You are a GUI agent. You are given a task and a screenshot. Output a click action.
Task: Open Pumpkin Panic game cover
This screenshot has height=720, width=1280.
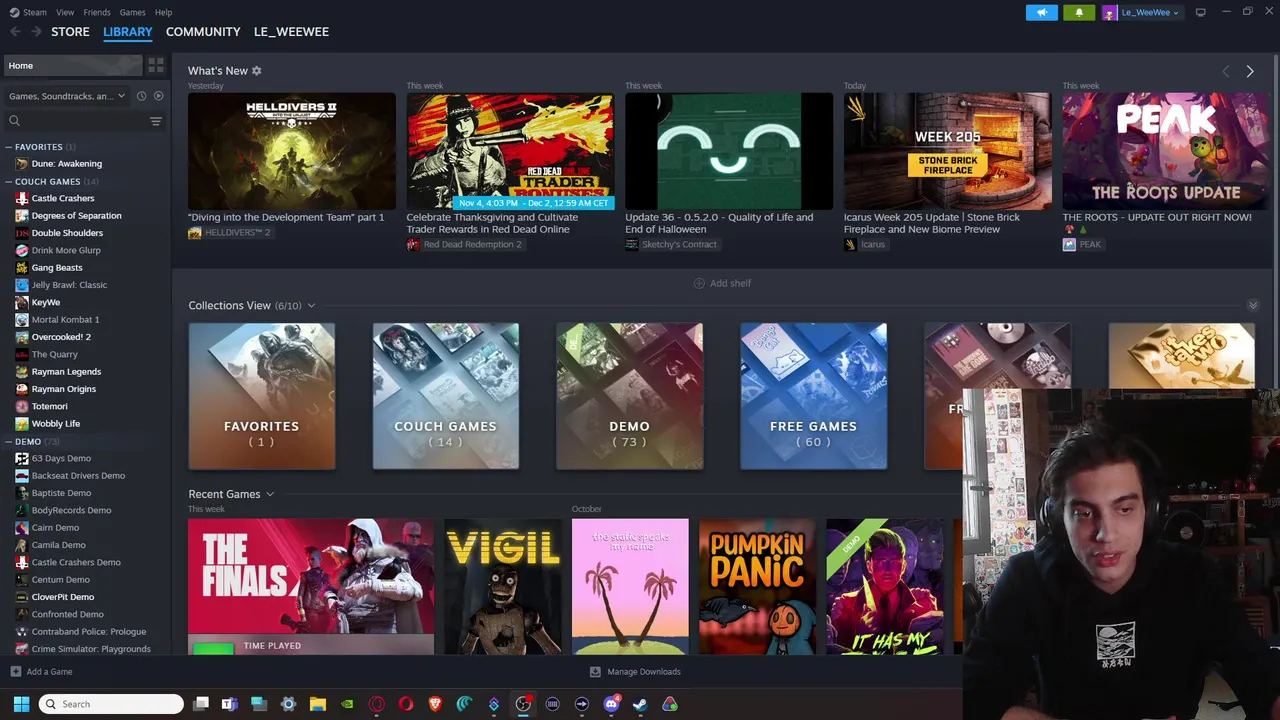[757, 586]
